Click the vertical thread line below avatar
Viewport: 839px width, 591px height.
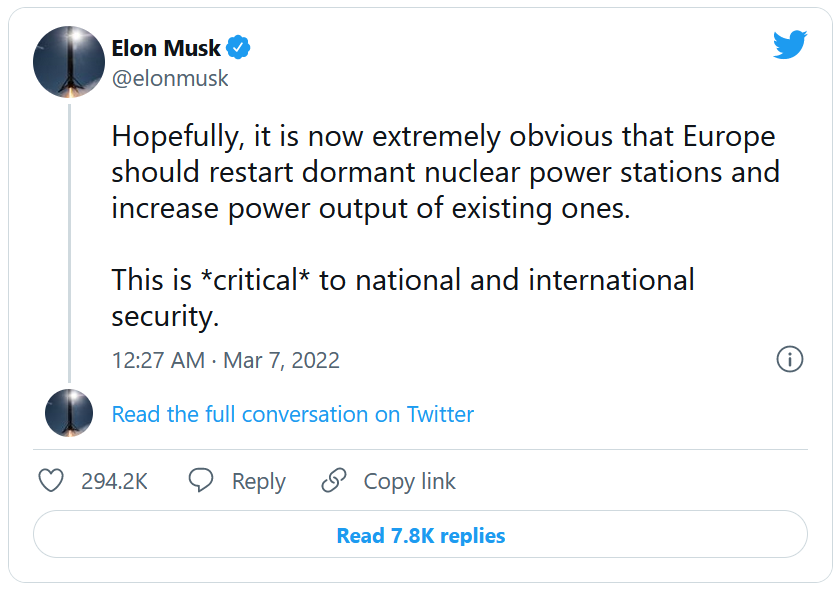69,240
